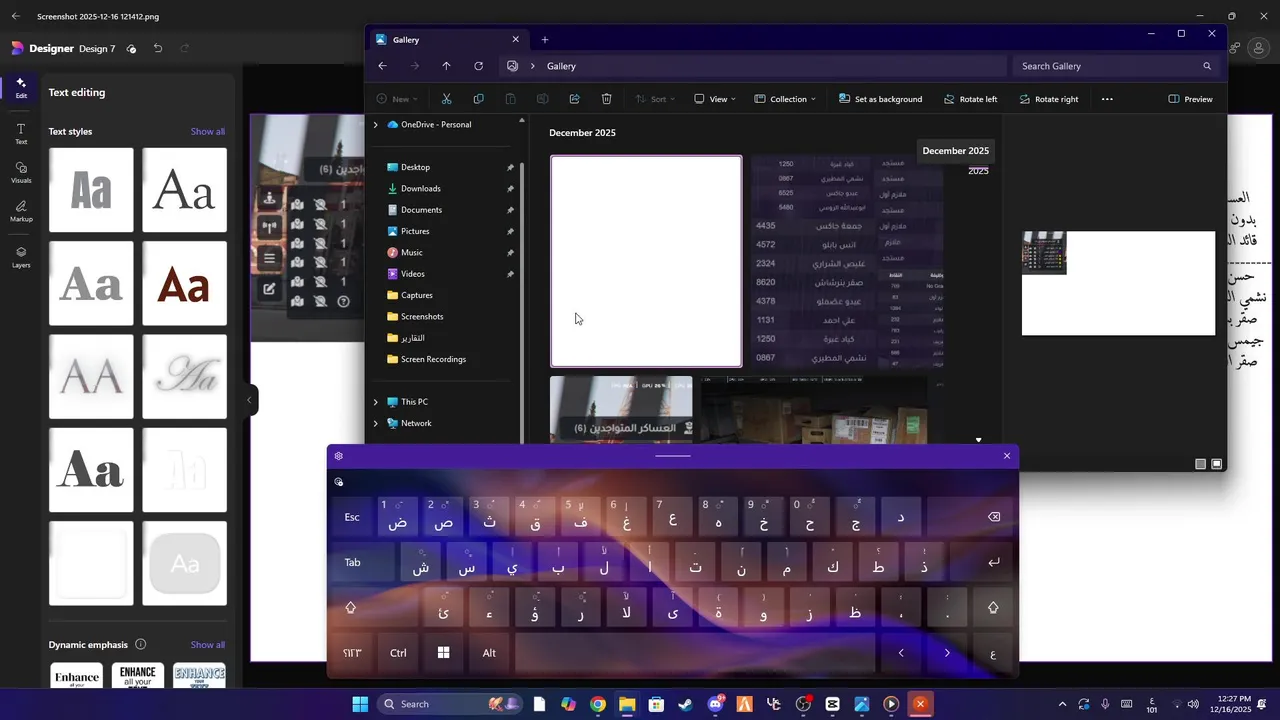Expand the This PC tree node
The width and height of the screenshot is (1280, 720).
[x=376, y=402]
